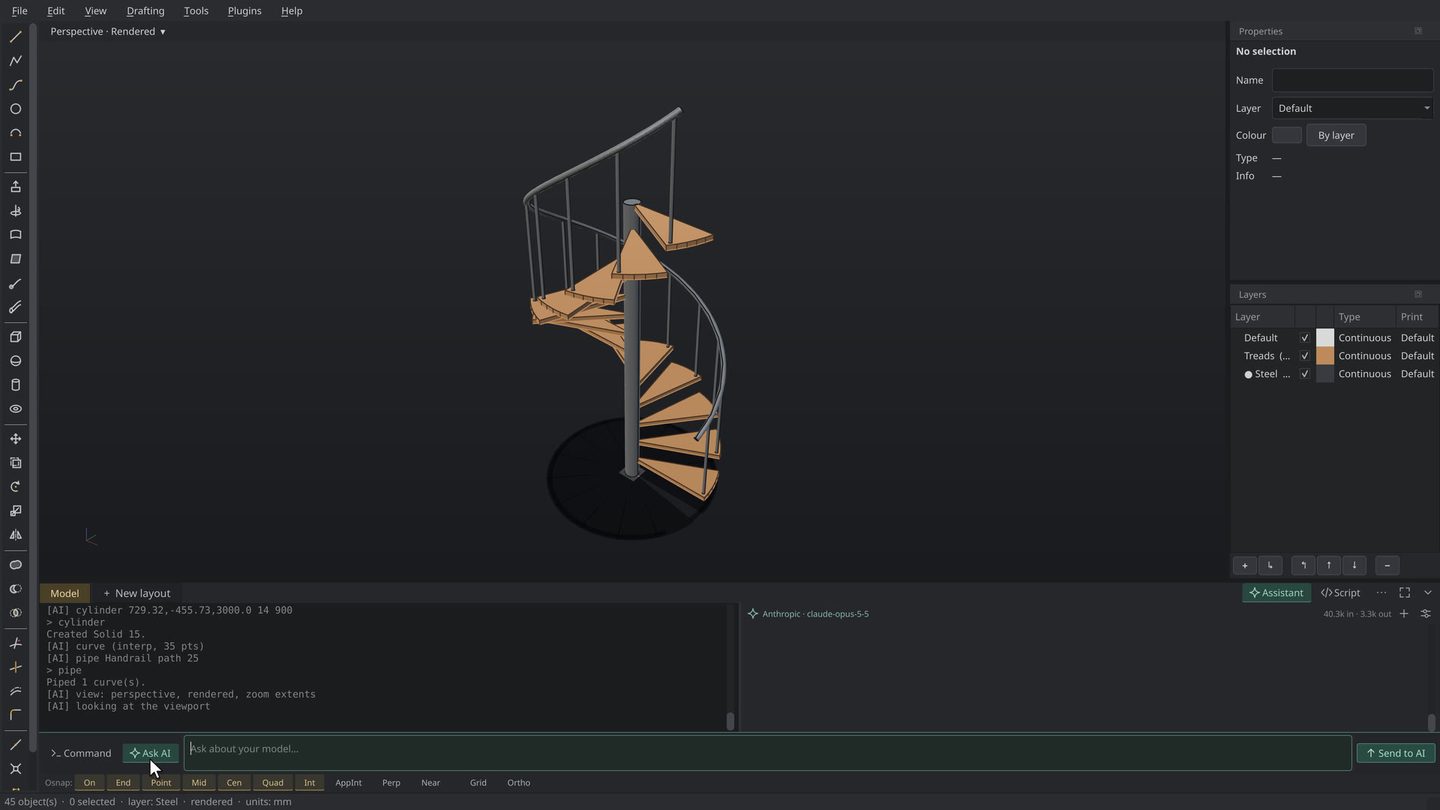This screenshot has height=810, width=1440.
Task: Collapse the assistant panel with the chevron
Action: point(1427,593)
